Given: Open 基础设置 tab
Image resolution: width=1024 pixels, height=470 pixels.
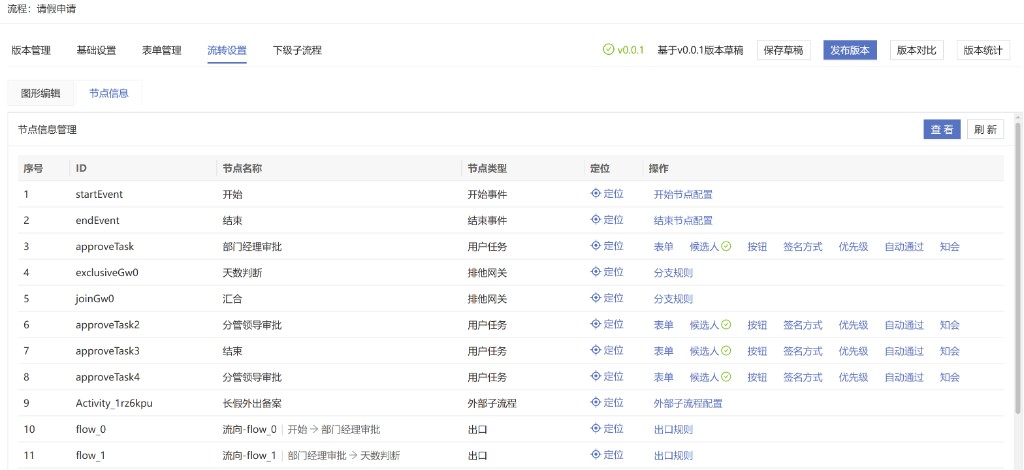Looking at the screenshot, I should 96,50.
